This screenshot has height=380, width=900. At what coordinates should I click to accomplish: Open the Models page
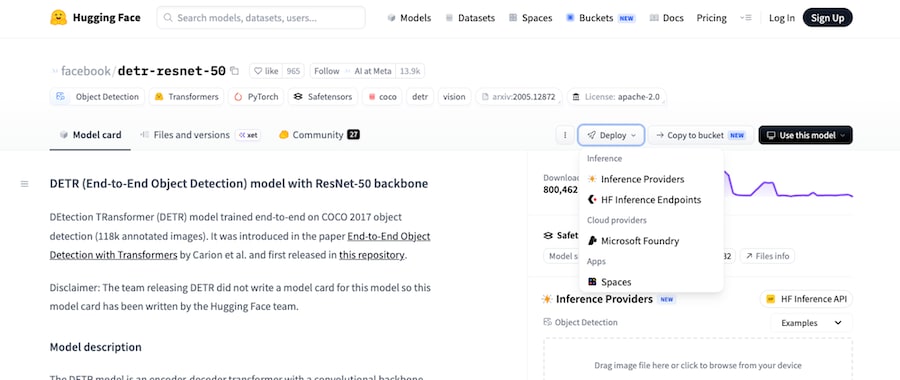[409, 18]
